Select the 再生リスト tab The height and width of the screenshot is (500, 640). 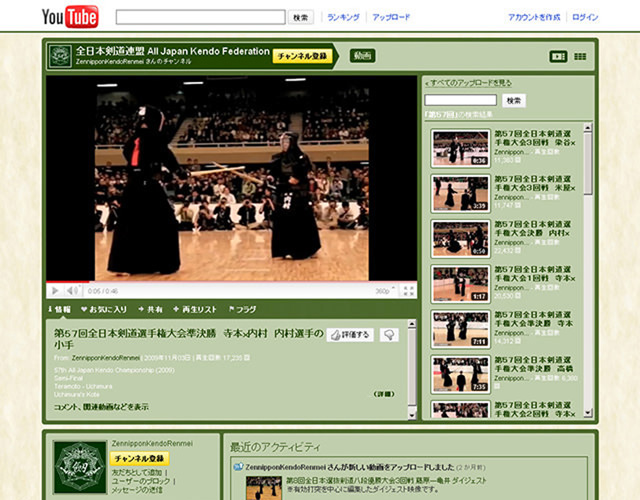(x=195, y=309)
